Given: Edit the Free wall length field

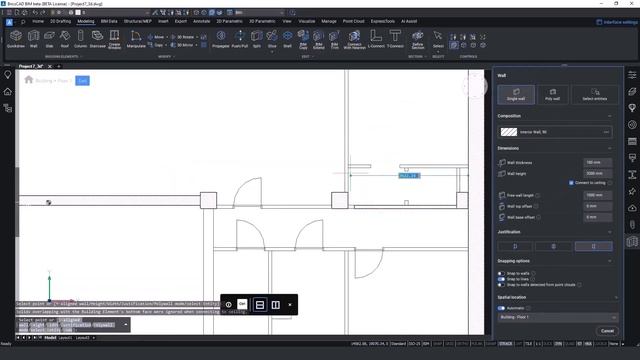Looking at the screenshot, I should pos(598,196).
